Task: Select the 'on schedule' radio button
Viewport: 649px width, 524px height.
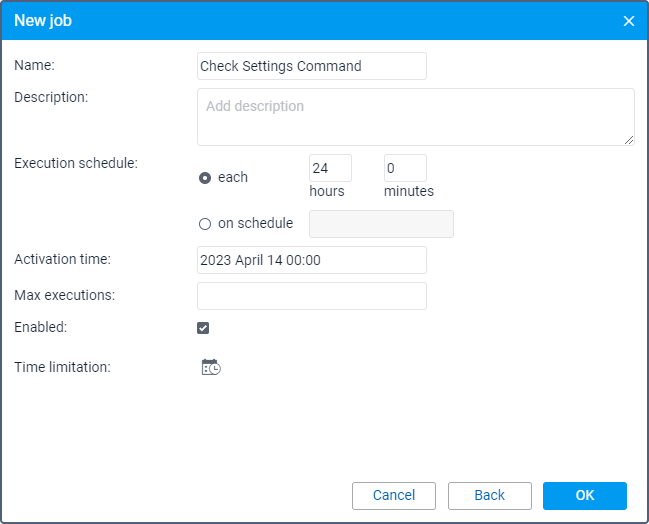Action: (205, 224)
